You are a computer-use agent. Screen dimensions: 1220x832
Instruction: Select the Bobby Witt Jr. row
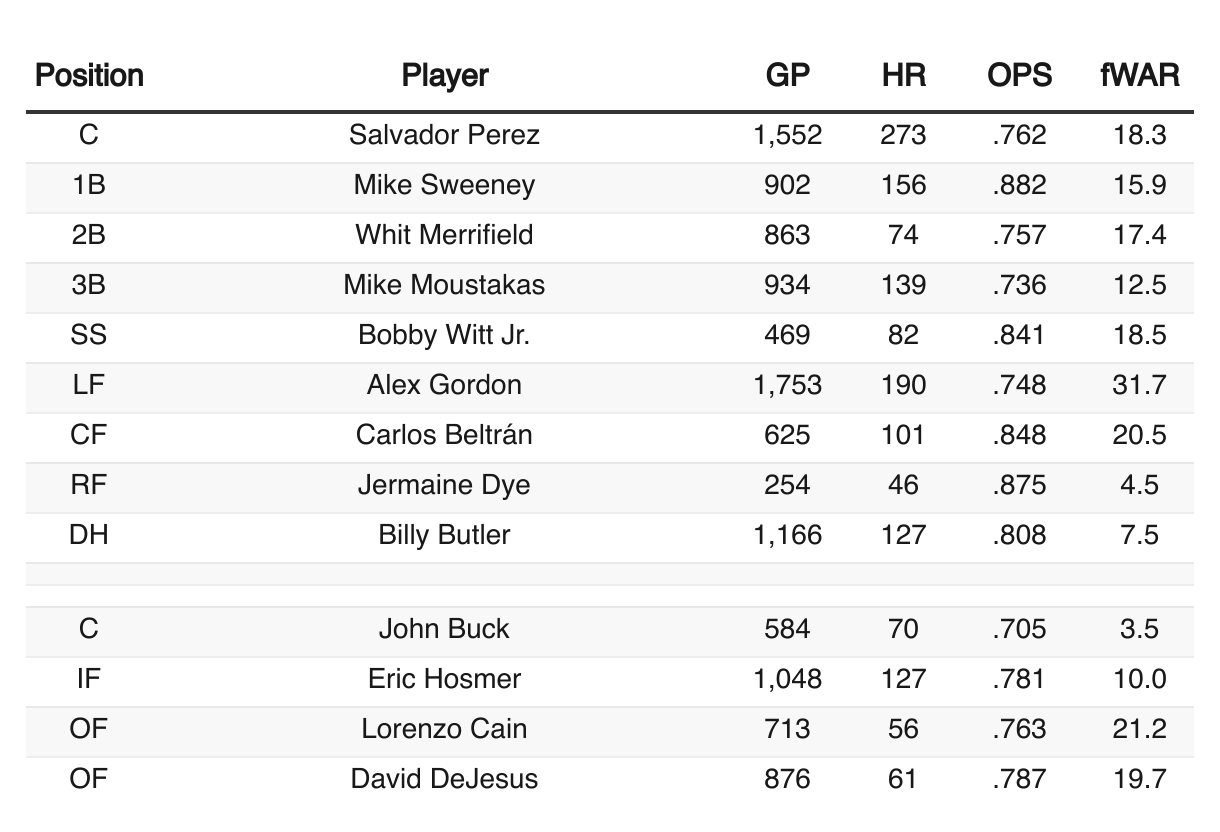(610, 335)
